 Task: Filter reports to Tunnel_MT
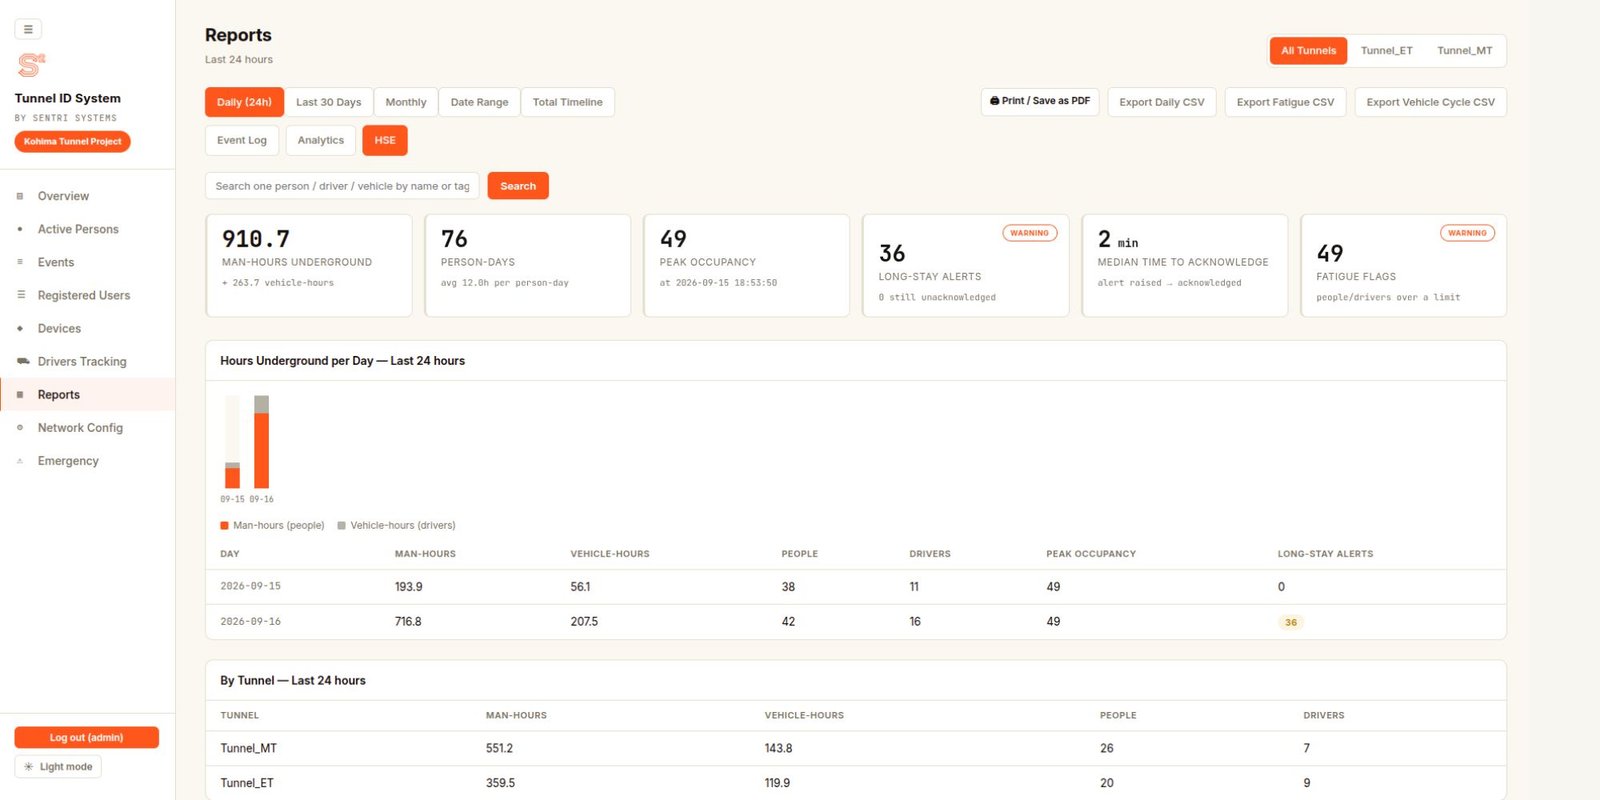pos(1464,51)
